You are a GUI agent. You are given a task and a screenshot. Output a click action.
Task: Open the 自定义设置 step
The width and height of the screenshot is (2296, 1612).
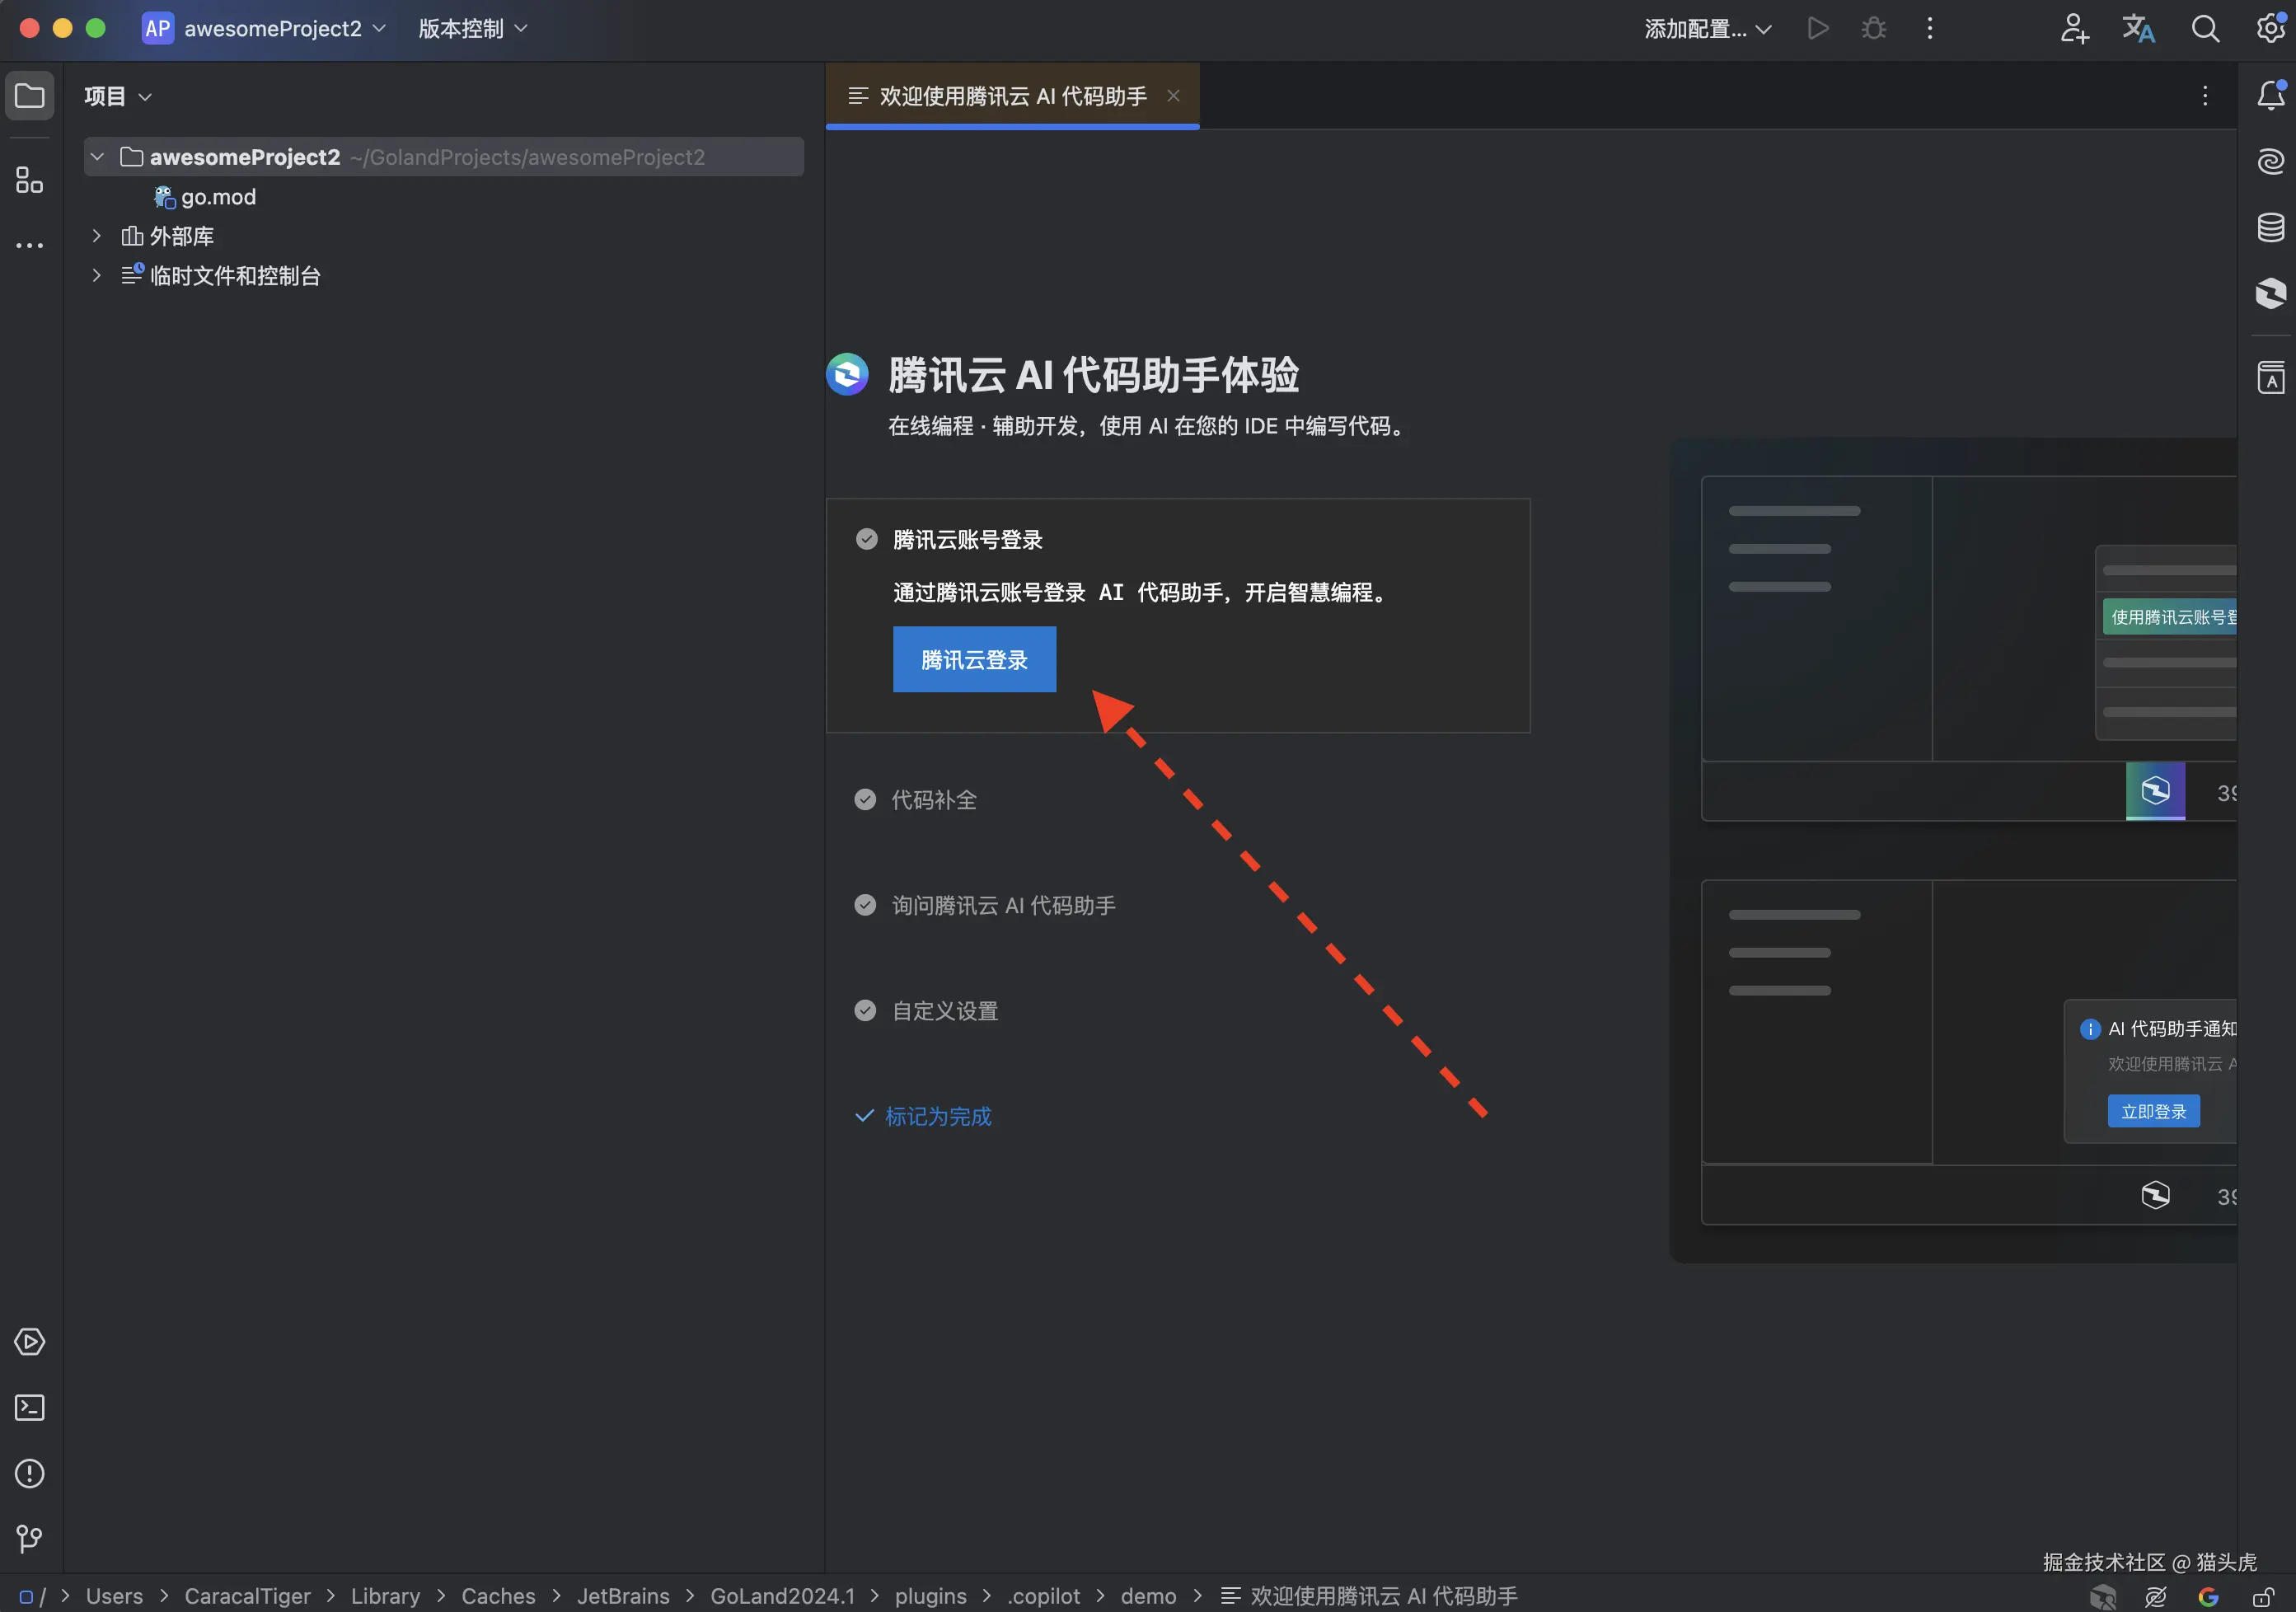[945, 1011]
